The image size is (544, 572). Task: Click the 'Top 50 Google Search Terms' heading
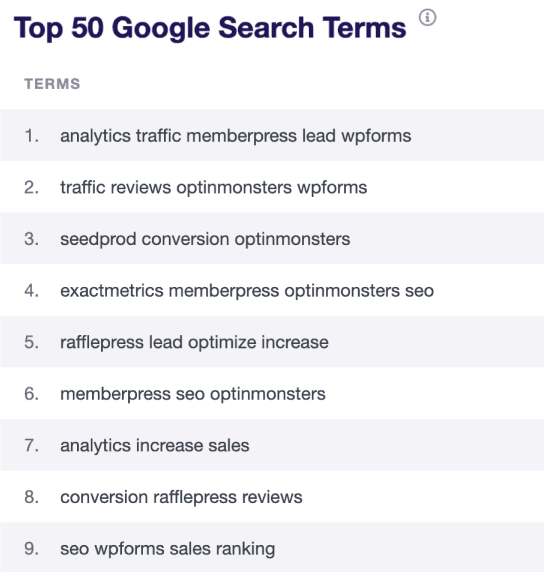click(x=210, y=28)
